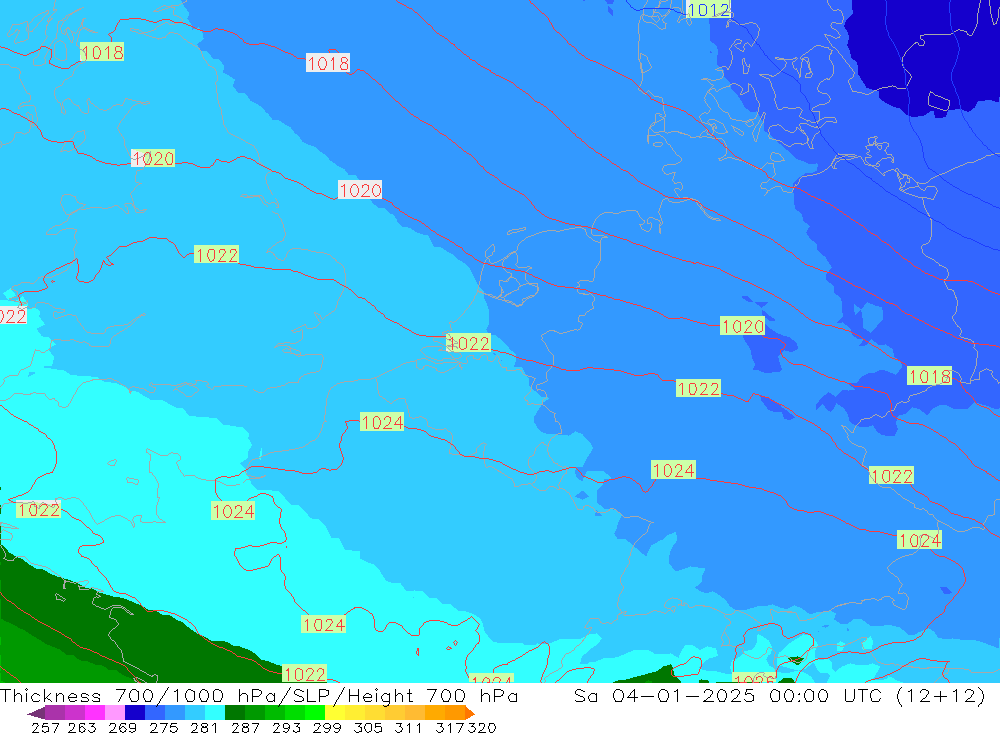Click the legend value 287
Screen dimensions: 1000x733
[245, 727]
